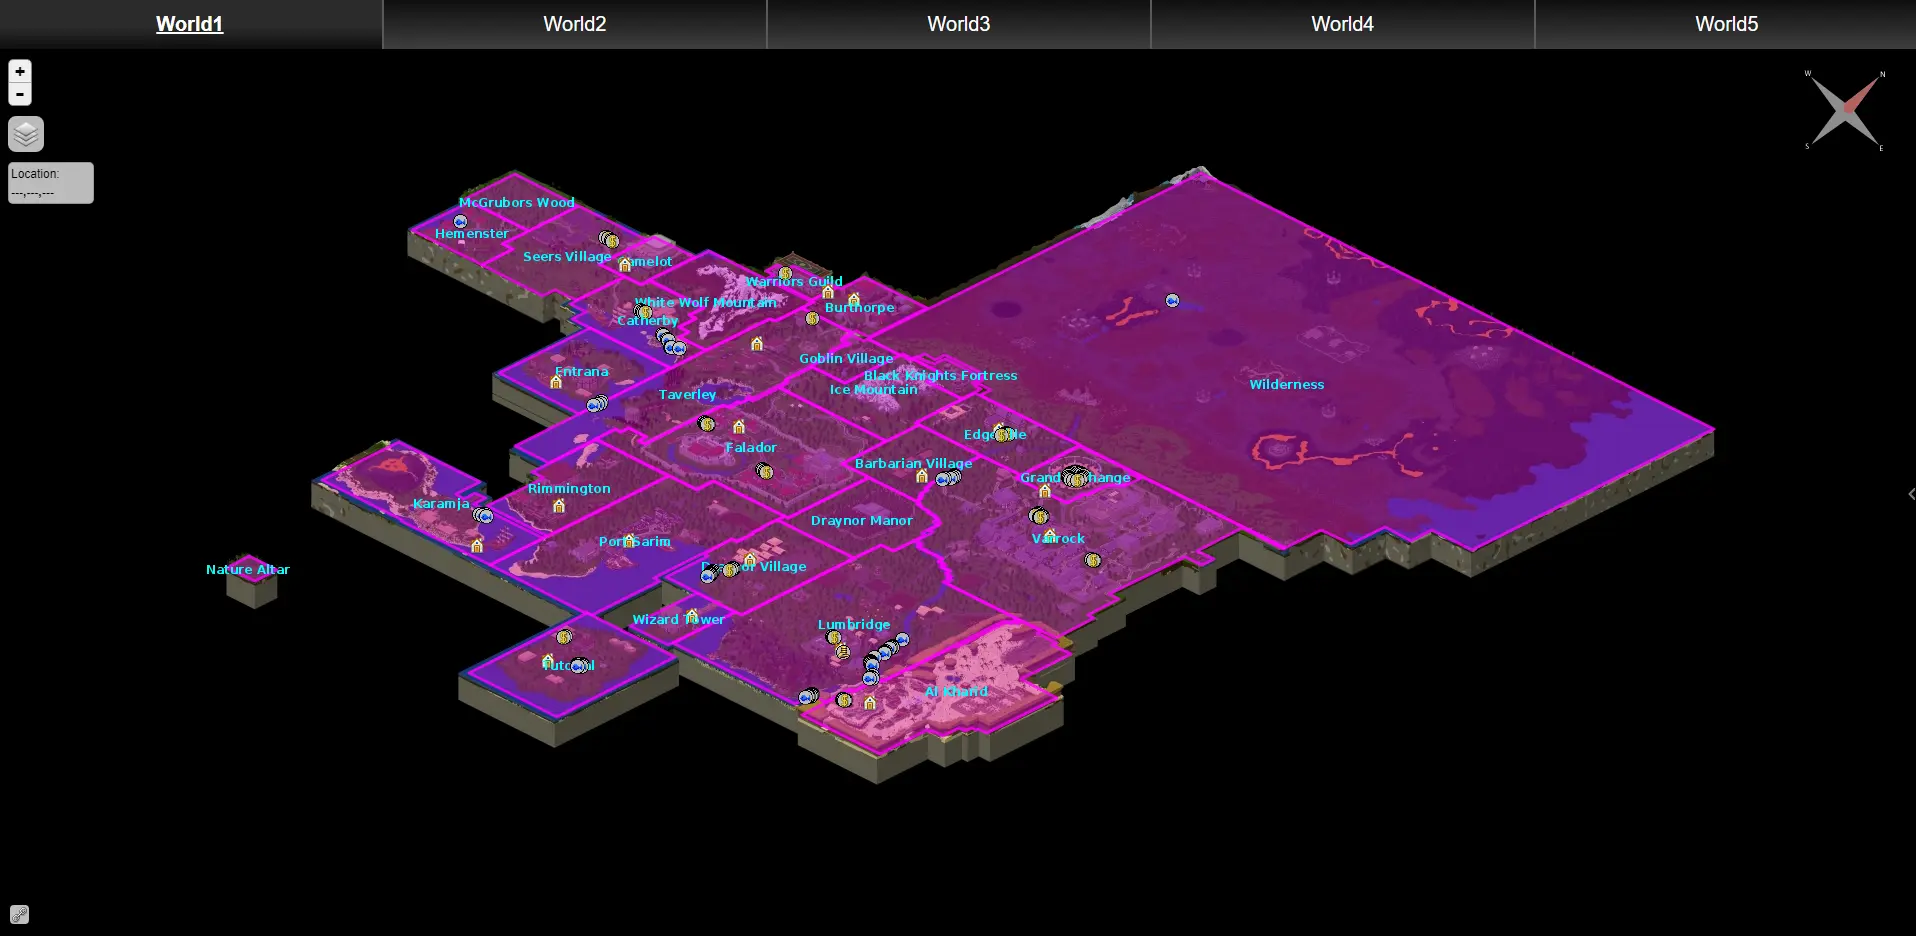This screenshot has height=936, width=1916.
Task: Open the map layers control
Action: click(x=26, y=133)
